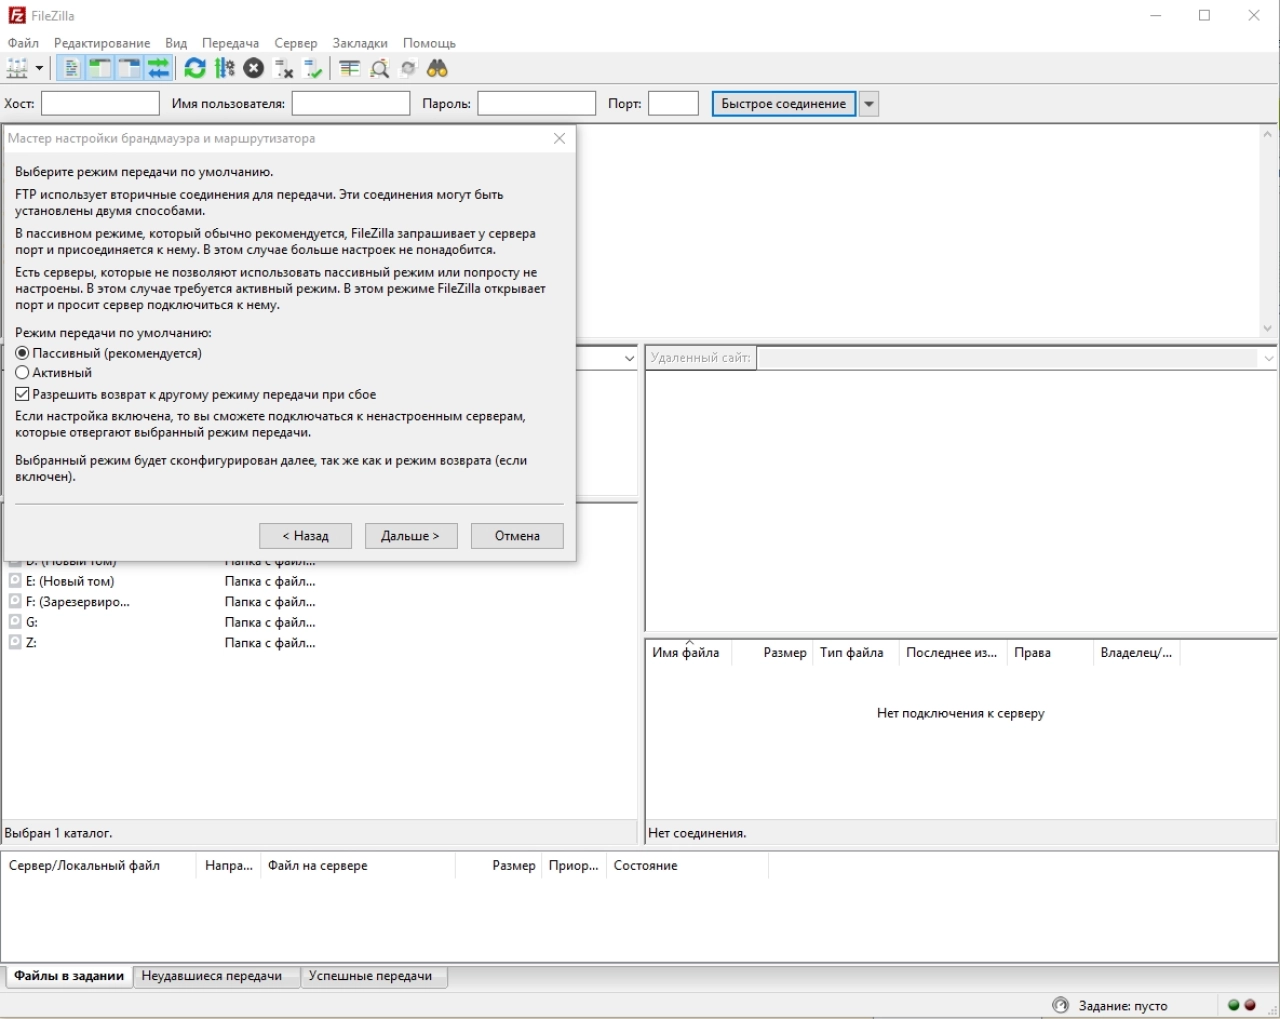The height and width of the screenshot is (1019, 1280).
Task: Refresh the file and folder lists
Action: [x=195, y=68]
